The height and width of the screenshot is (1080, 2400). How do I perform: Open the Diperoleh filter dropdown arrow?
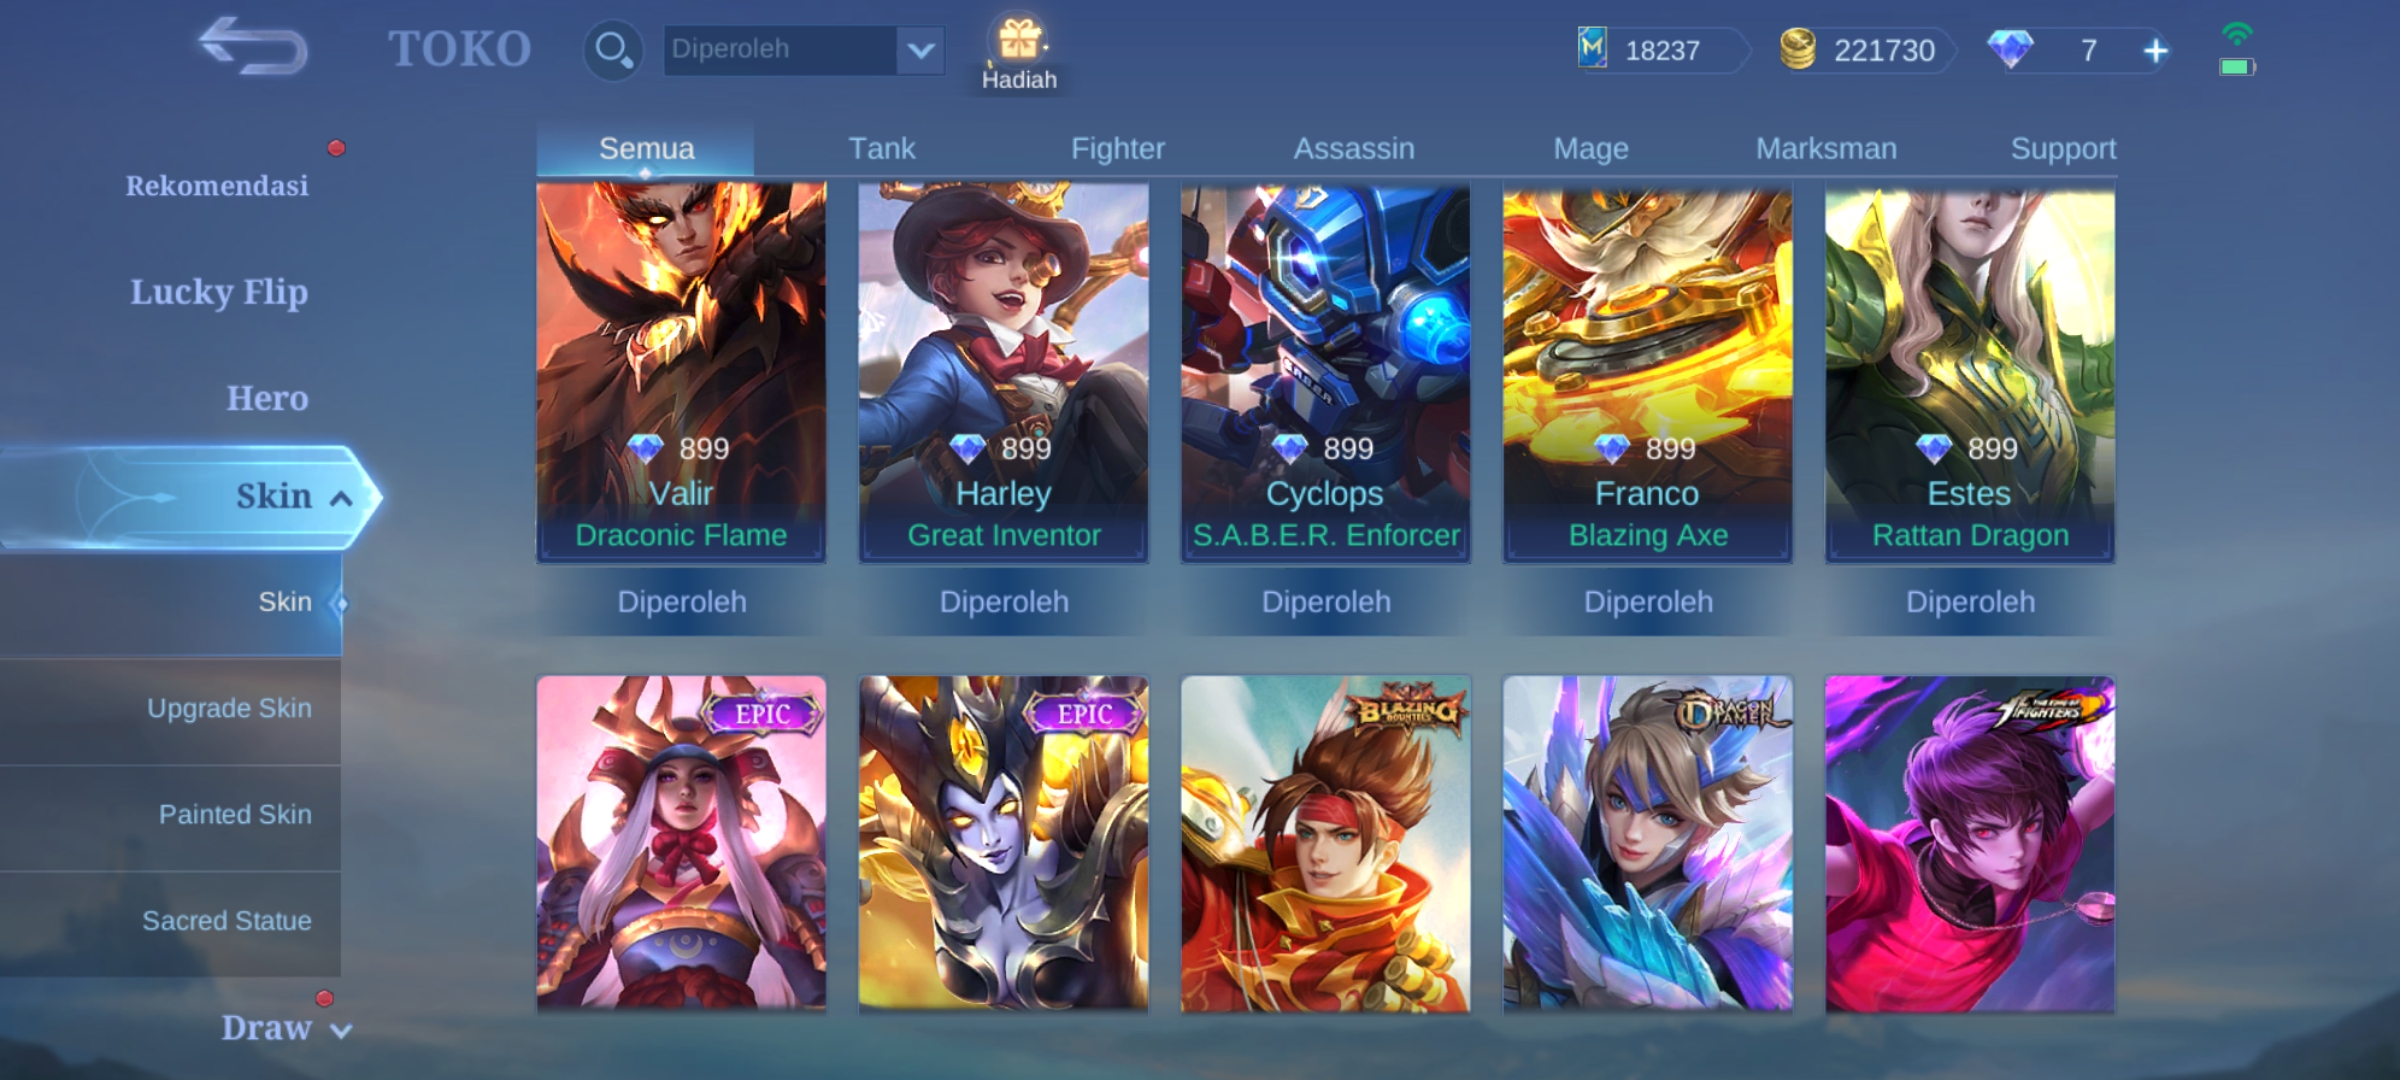tap(921, 49)
